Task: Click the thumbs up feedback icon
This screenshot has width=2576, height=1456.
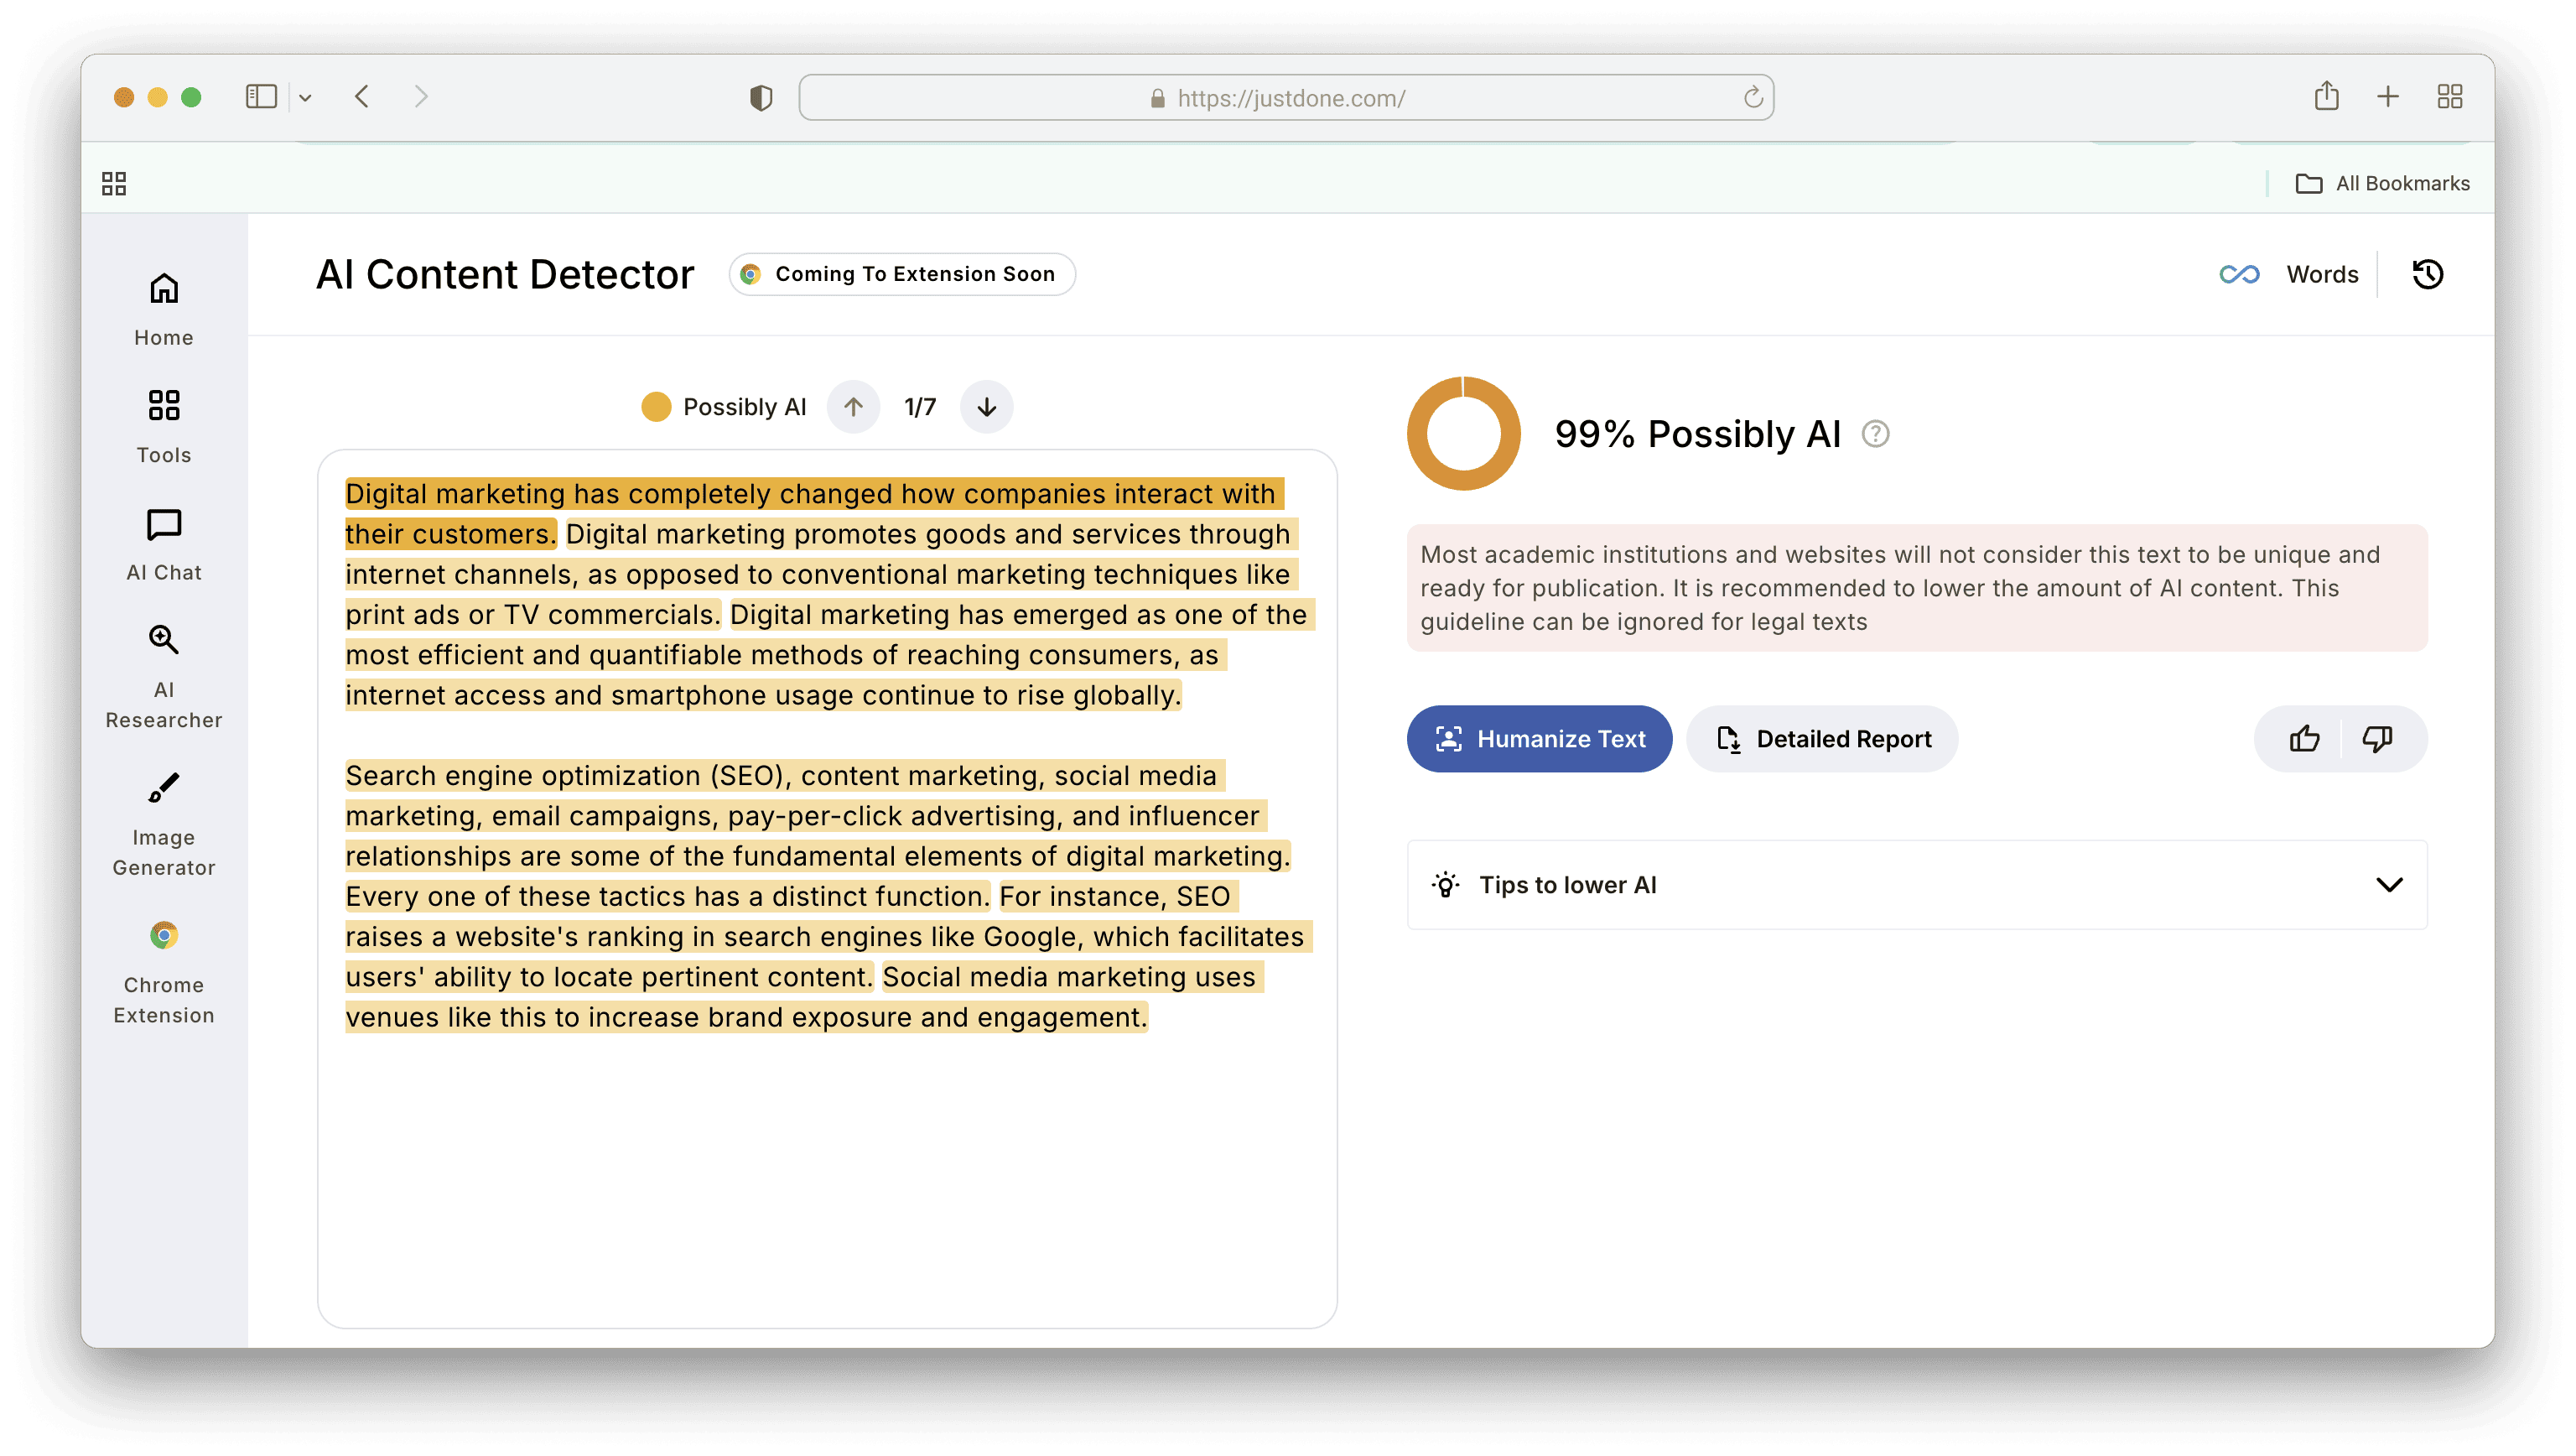Action: tap(2304, 739)
